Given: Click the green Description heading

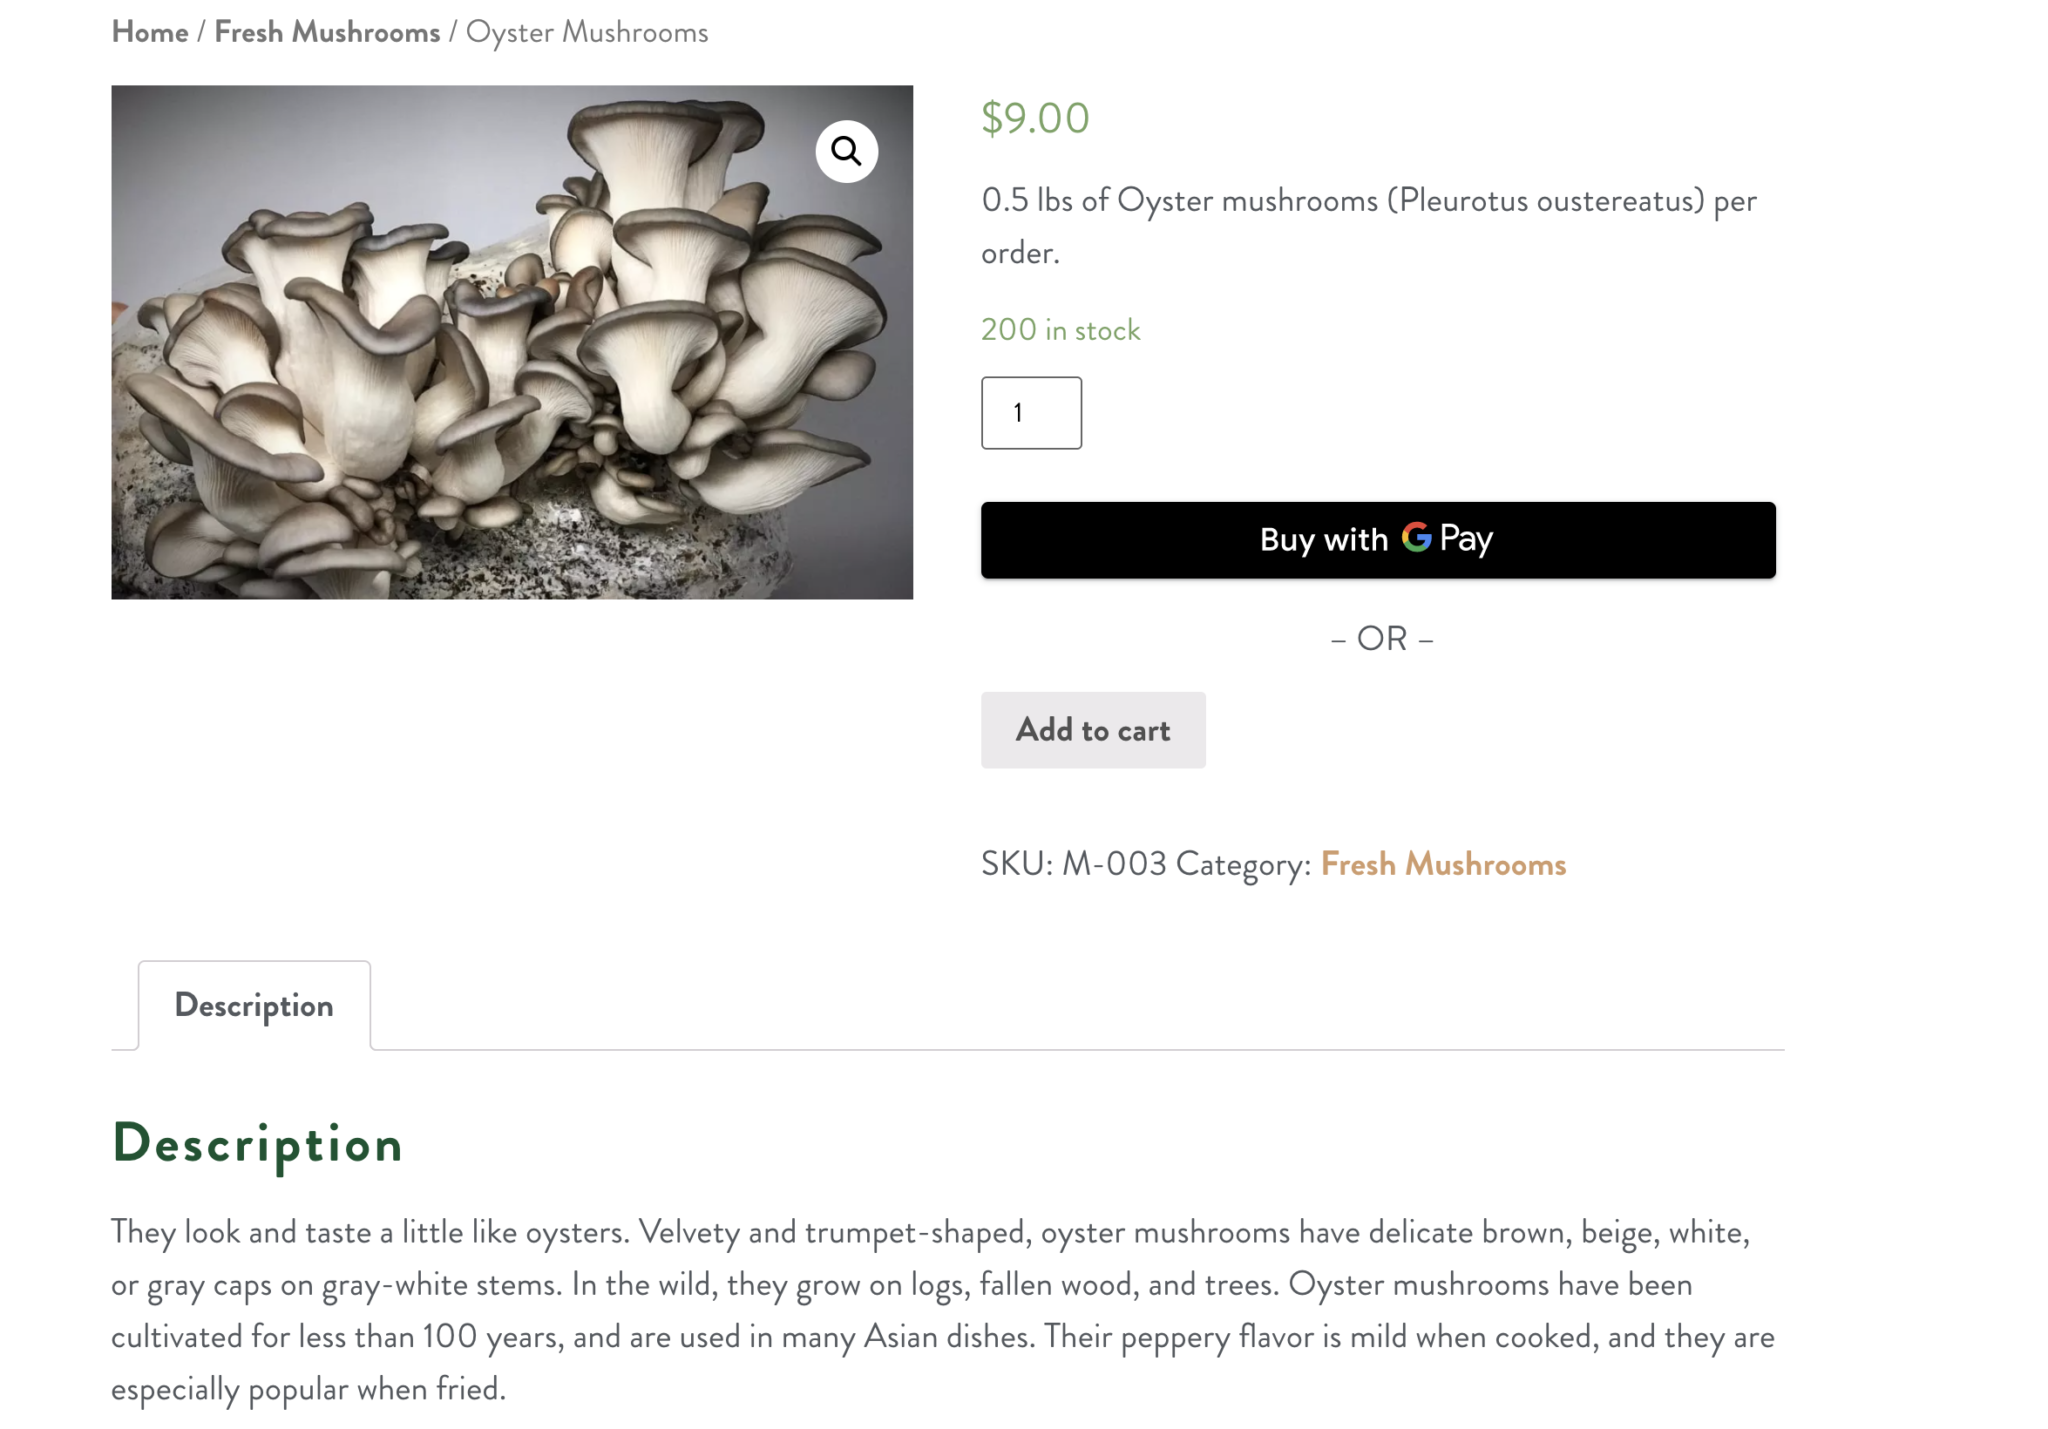Looking at the screenshot, I should pyautogui.click(x=257, y=1144).
